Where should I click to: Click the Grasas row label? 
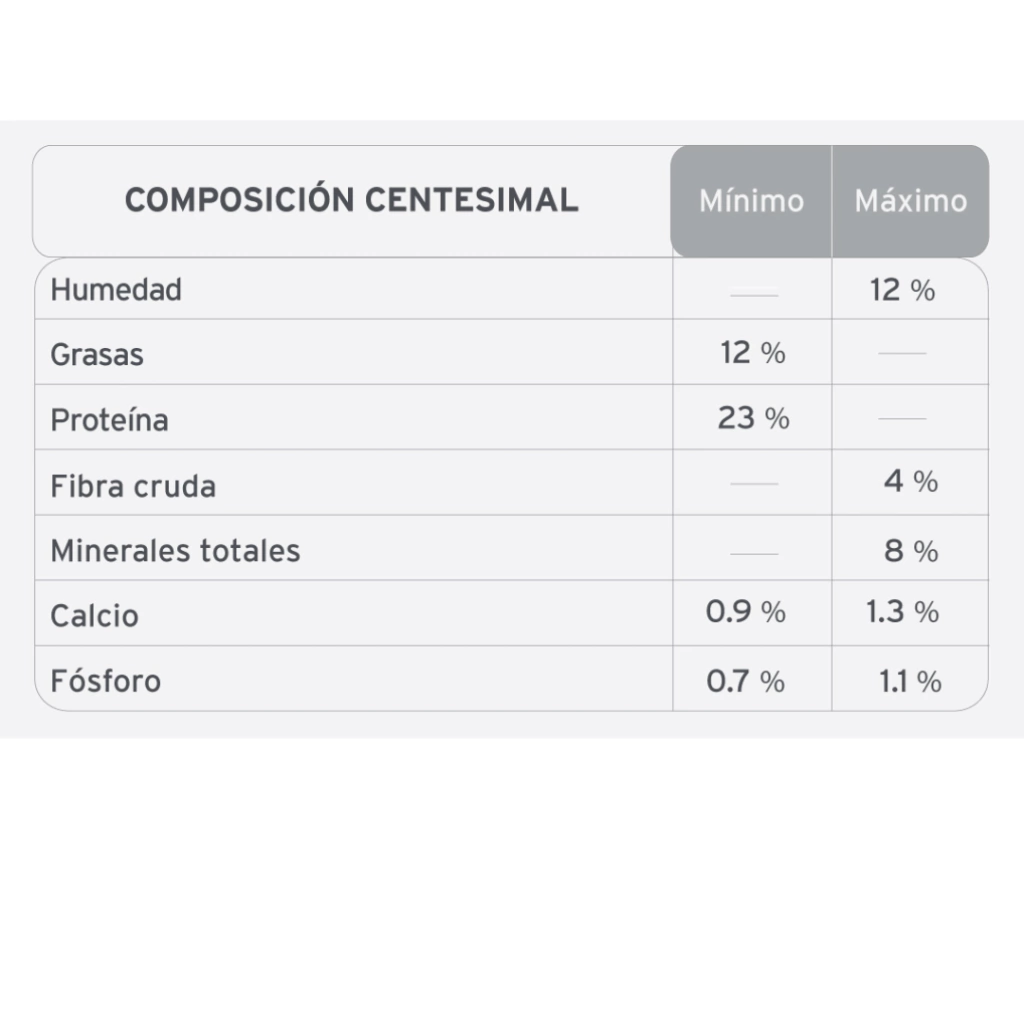97,355
